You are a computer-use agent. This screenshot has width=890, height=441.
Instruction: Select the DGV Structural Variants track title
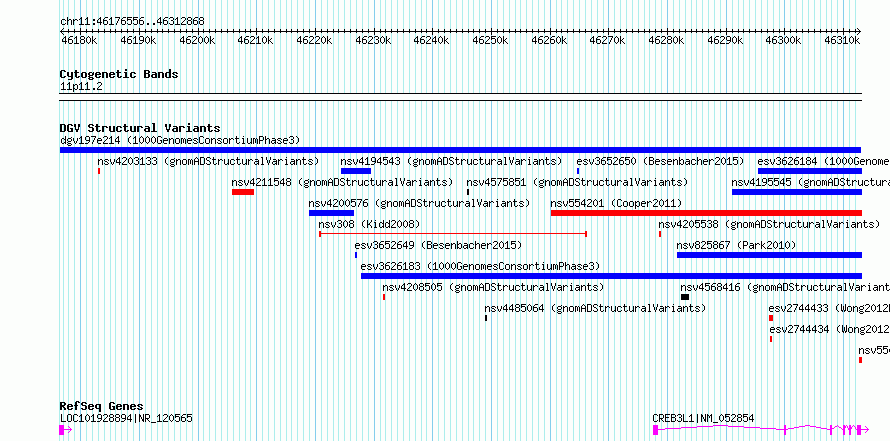tap(140, 128)
